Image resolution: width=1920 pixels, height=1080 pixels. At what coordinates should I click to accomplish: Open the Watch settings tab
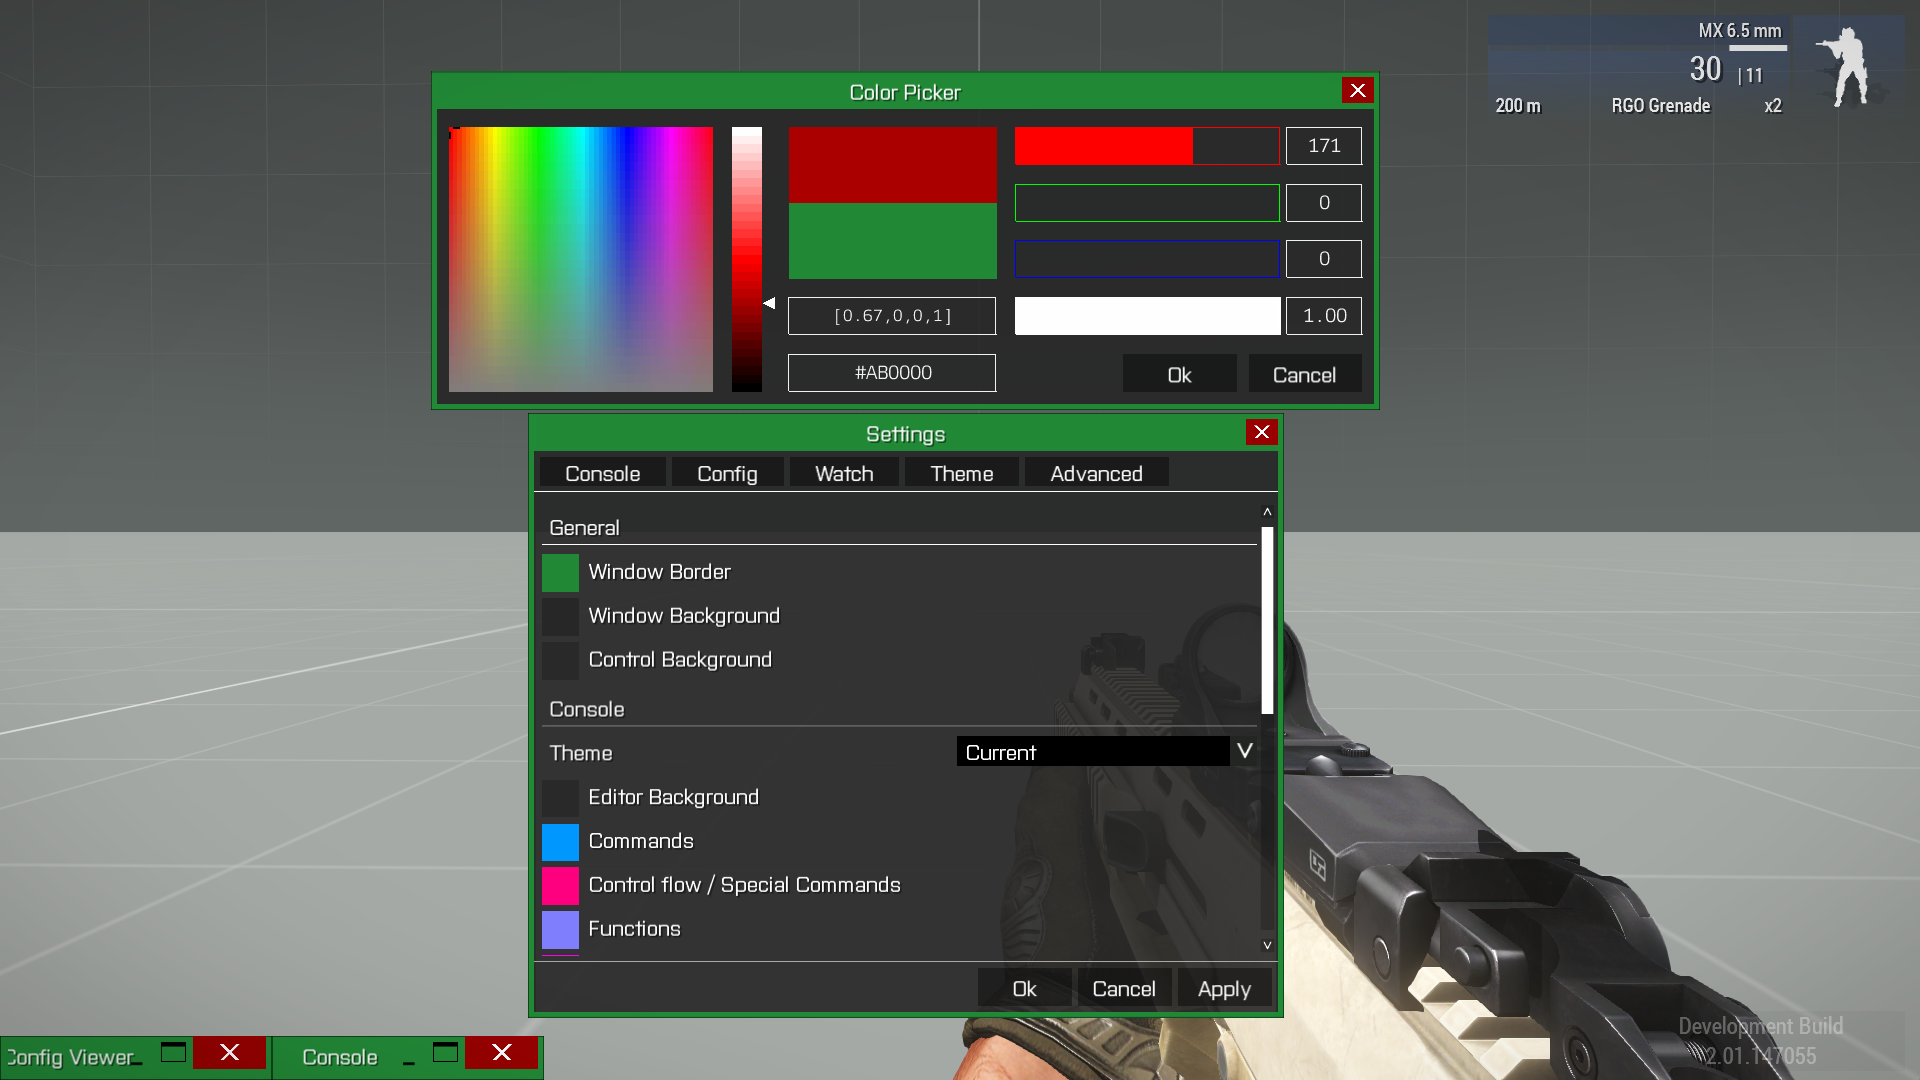(x=844, y=473)
